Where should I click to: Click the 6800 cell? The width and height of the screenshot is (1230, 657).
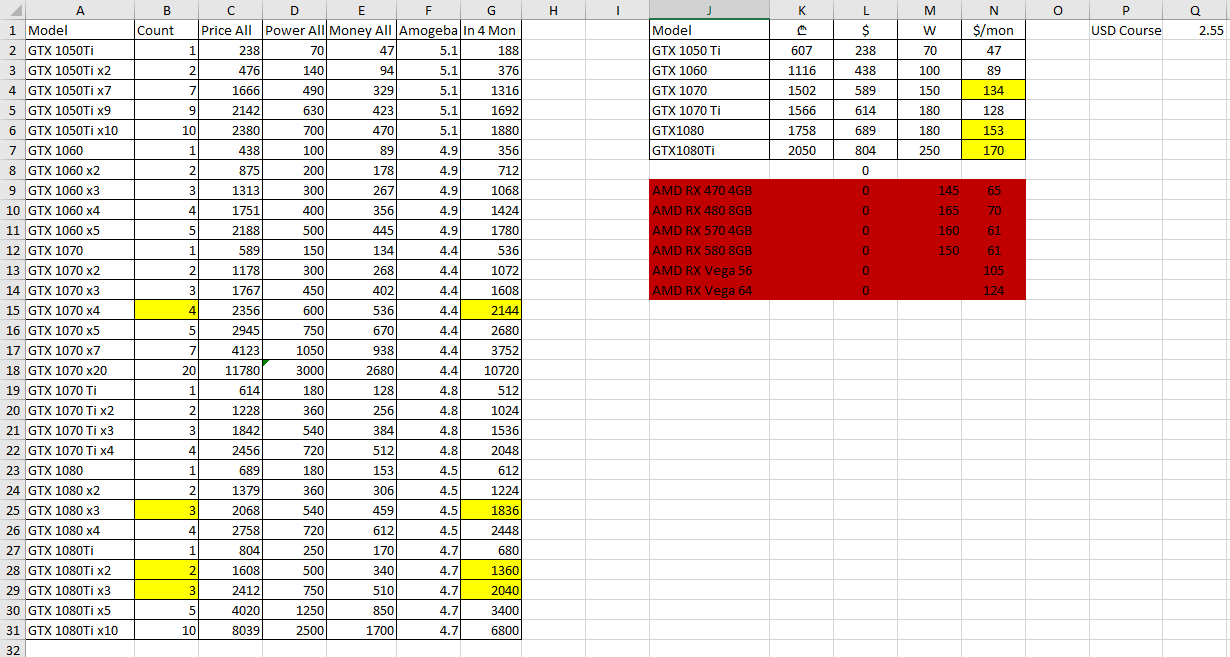click(491, 630)
